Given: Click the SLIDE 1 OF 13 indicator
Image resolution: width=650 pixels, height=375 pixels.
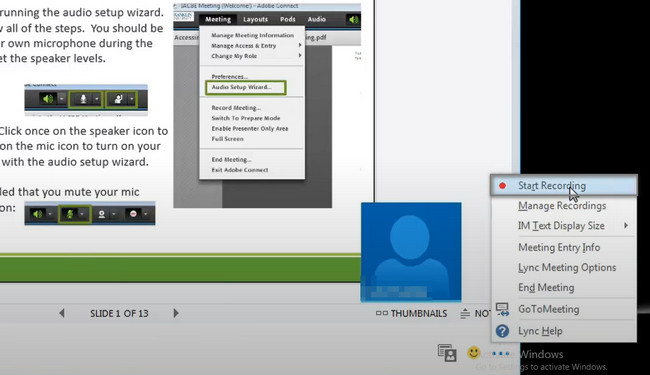Looking at the screenshot, I should click(x=119, y=313).
